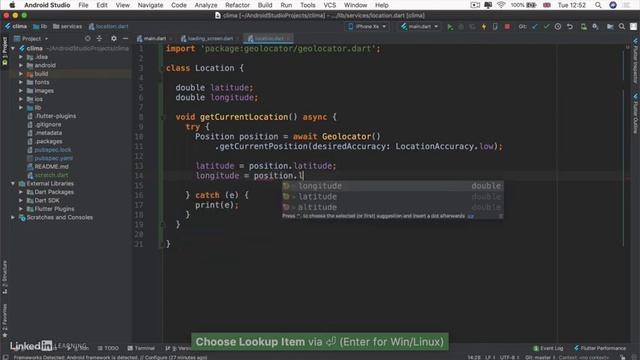Open the Apple menu

click(12, 5)
